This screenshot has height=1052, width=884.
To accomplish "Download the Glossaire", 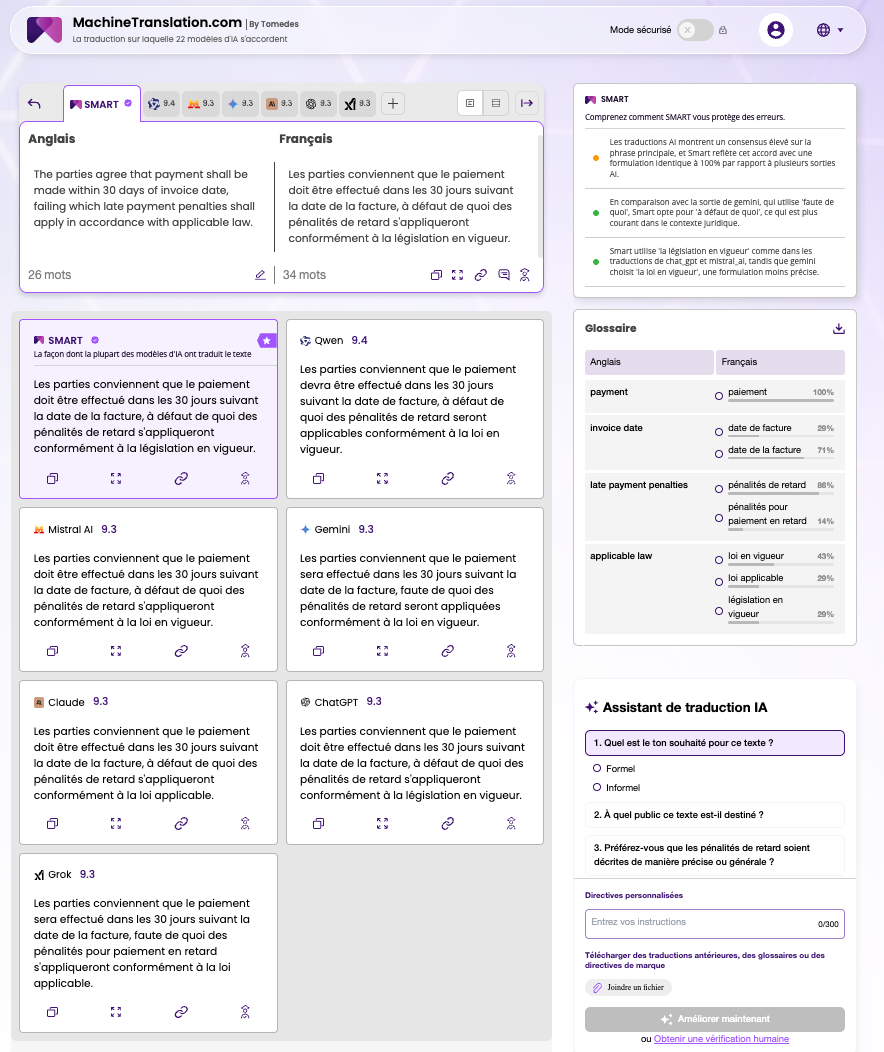I will pyautogui.click(x=839, y=328).
